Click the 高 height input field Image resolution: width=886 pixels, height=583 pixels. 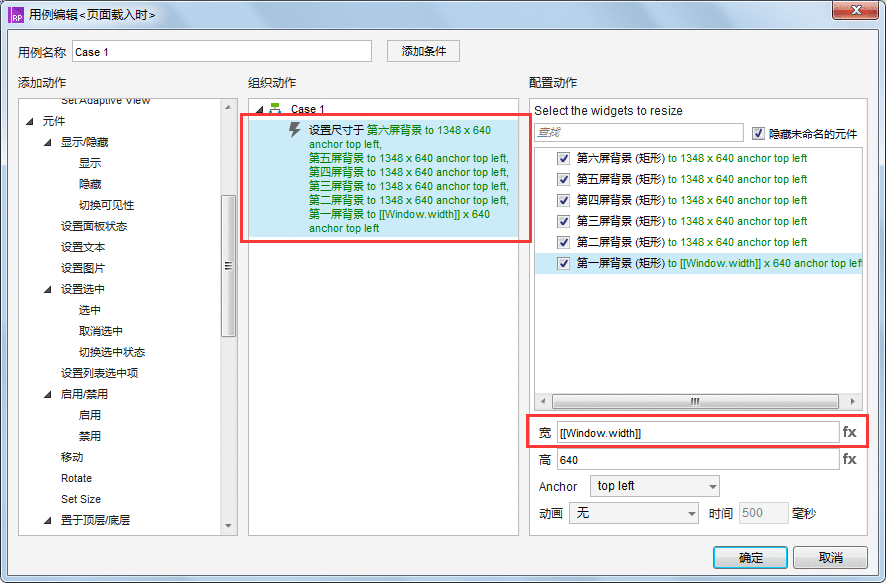point(698,460)
